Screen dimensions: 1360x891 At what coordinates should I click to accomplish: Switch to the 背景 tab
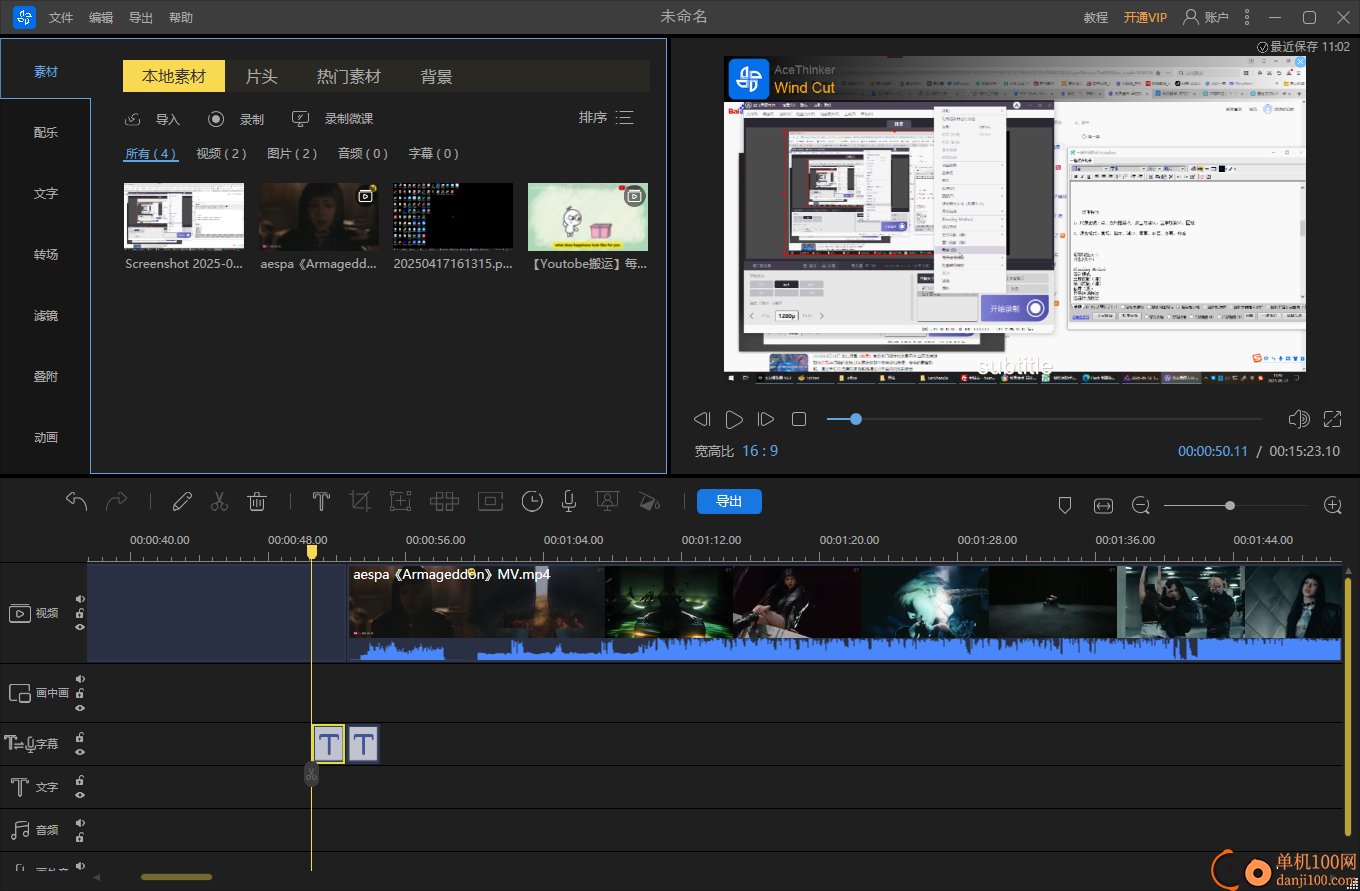437,76
